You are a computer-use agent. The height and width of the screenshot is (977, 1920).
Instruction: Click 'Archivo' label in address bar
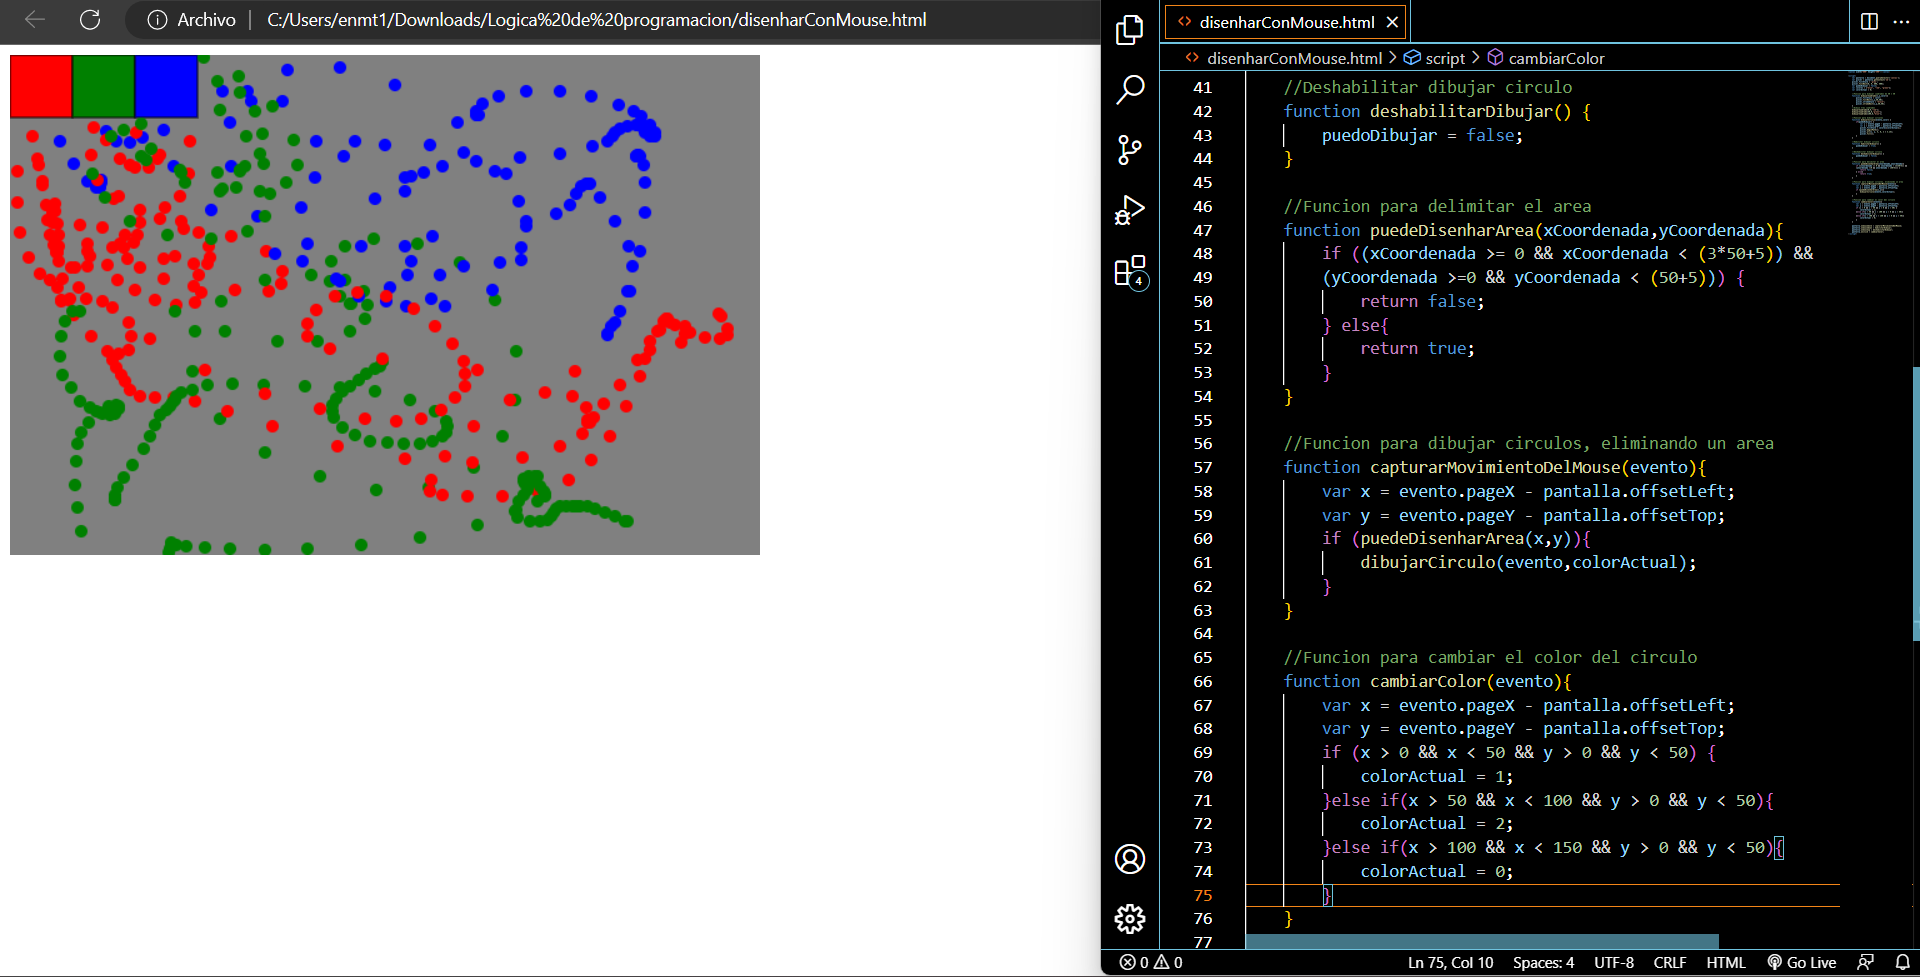[206, 19]
